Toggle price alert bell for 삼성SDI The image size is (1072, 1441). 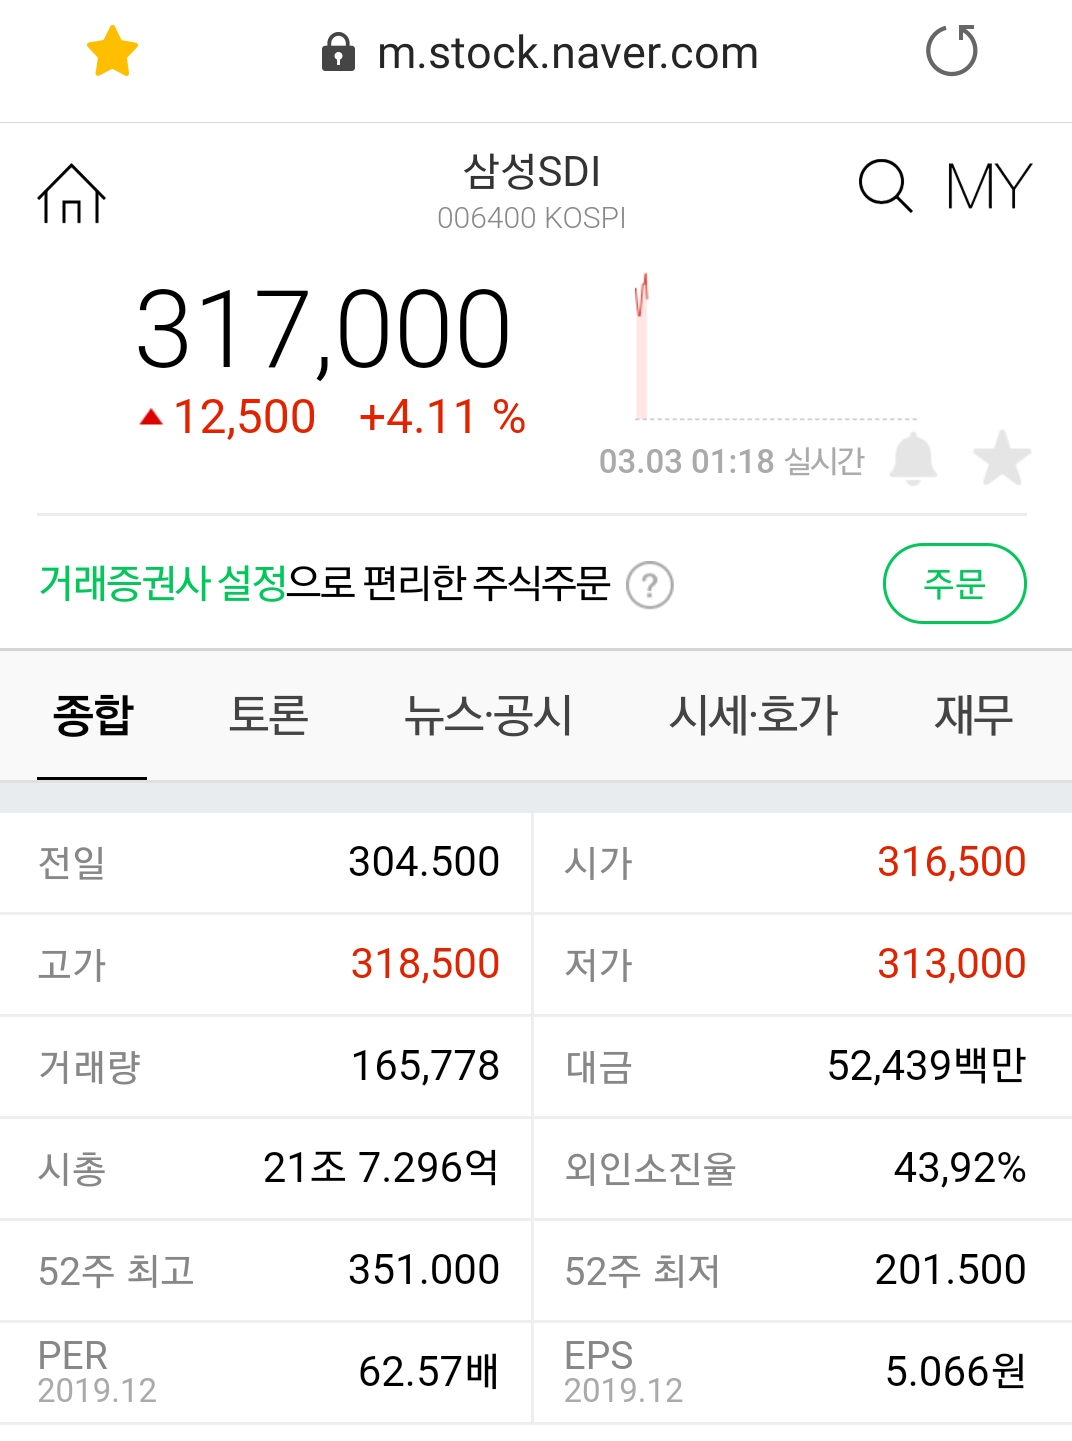913,459
